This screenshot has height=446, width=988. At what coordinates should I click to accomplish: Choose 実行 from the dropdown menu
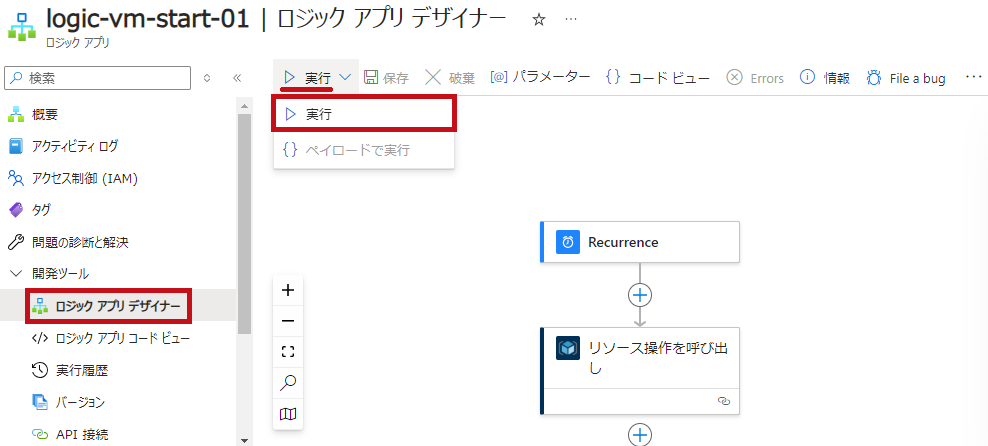tap(364, 114)
